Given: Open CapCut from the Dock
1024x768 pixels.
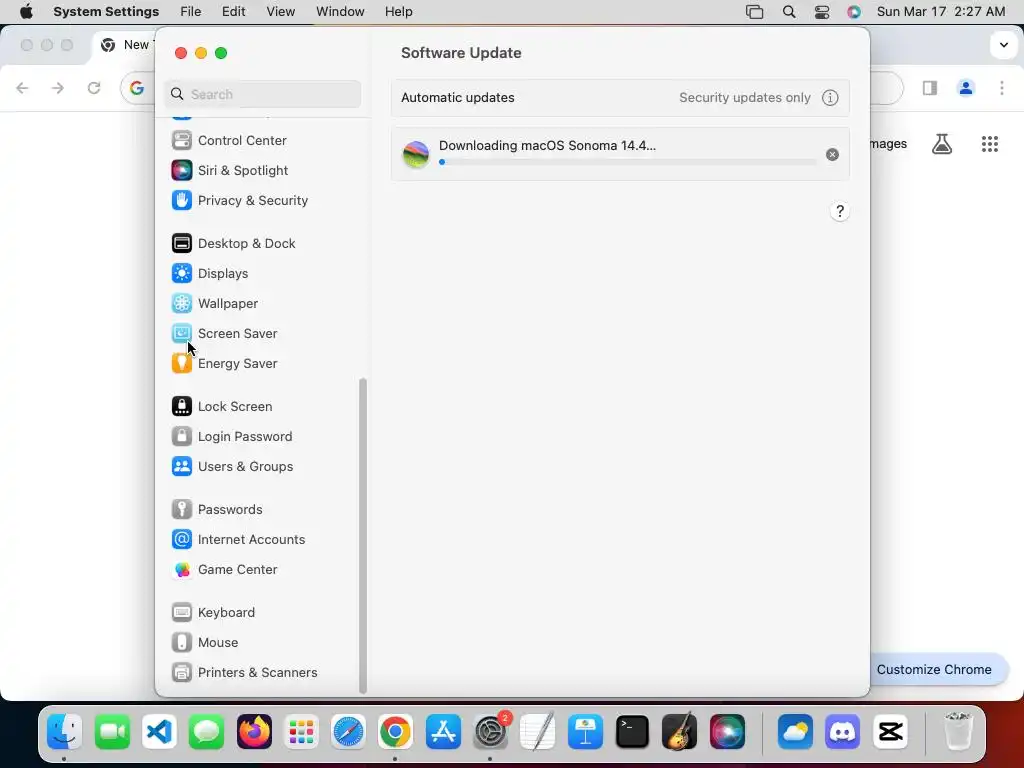Looking at the screenshot, I should click(890, 731).
